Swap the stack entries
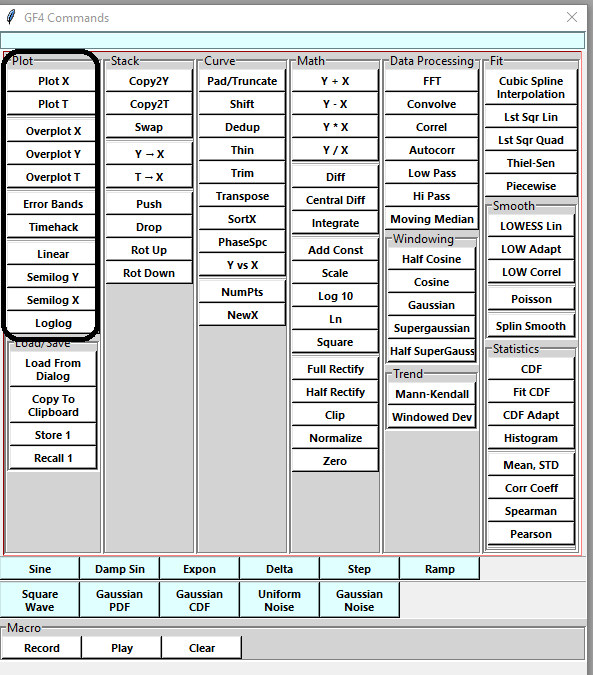Screen dimensions: 593x675 [149, 127]
